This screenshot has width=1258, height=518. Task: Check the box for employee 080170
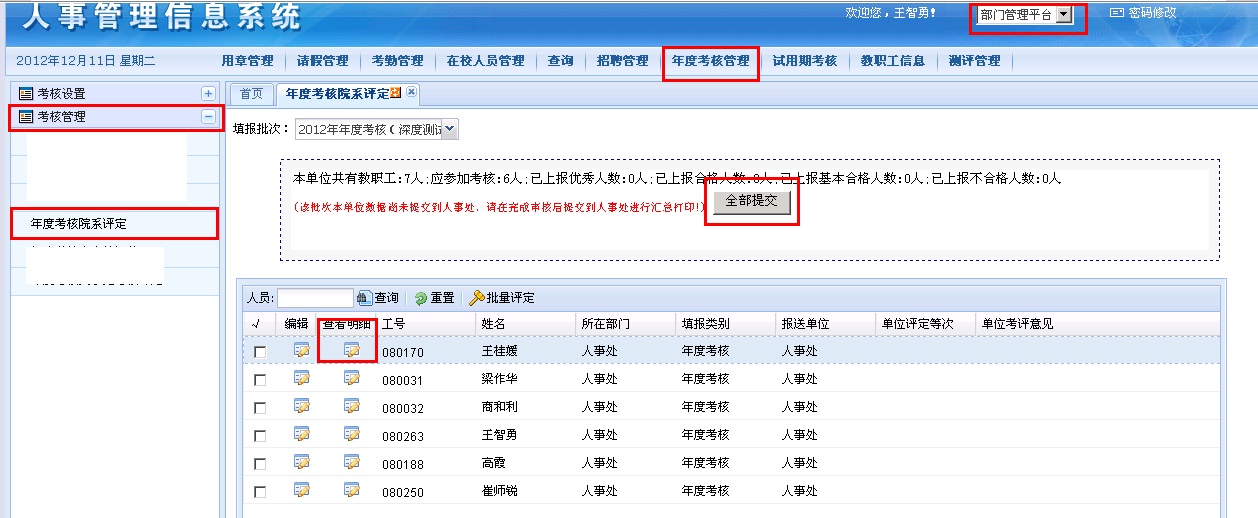pyautogui.click(x=260, y=352)
